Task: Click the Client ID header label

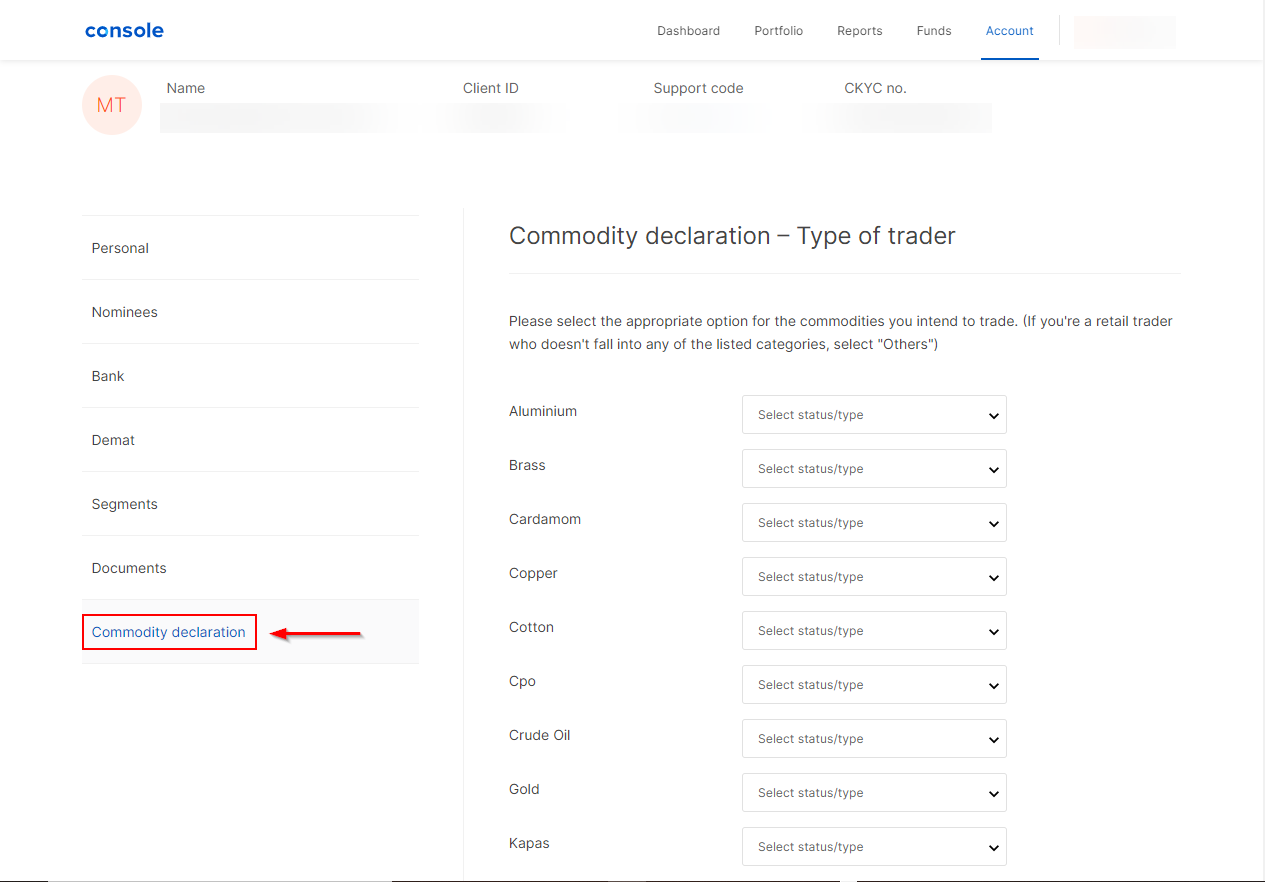Action: point(491,88)
